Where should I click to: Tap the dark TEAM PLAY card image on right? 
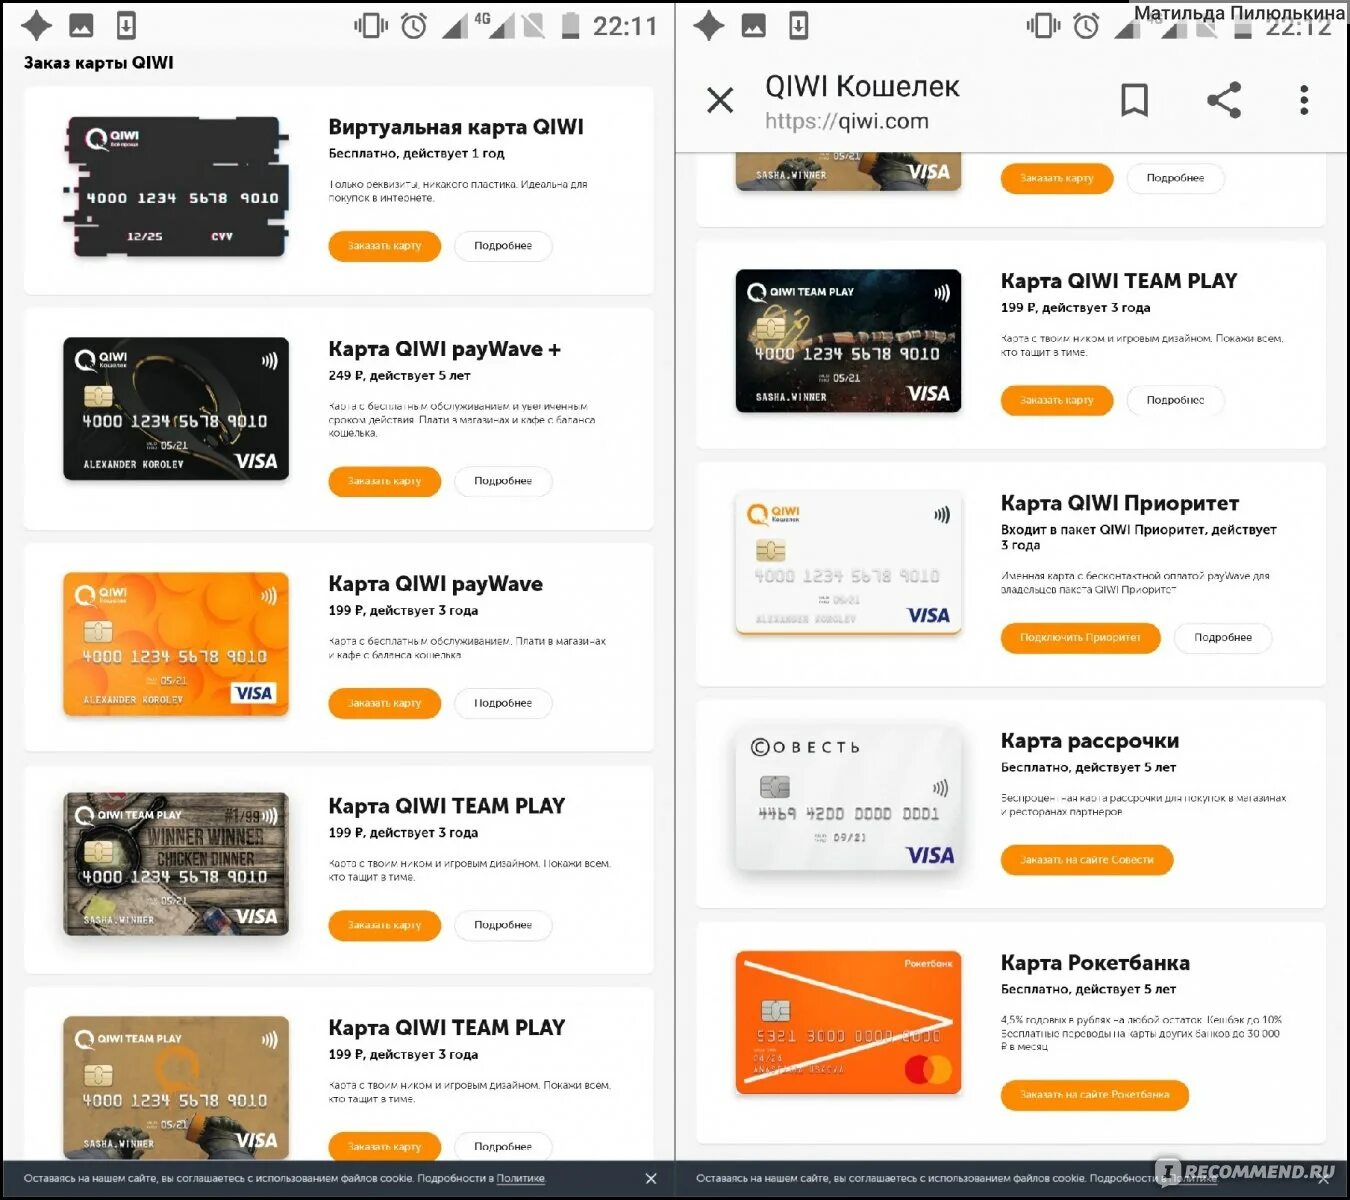848,341
